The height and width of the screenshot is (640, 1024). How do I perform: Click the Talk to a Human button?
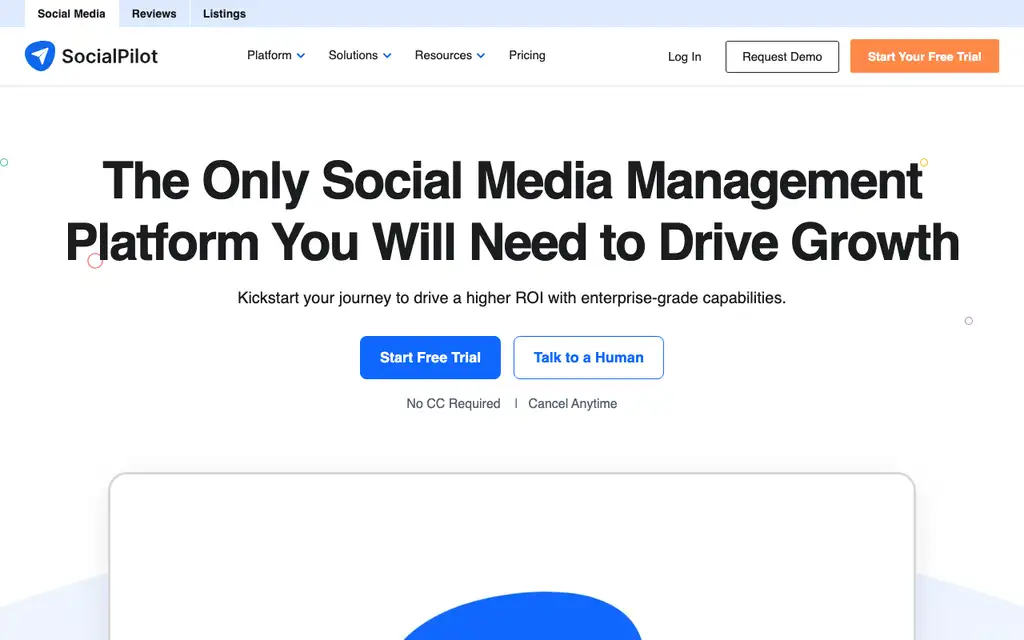point(588,357)
